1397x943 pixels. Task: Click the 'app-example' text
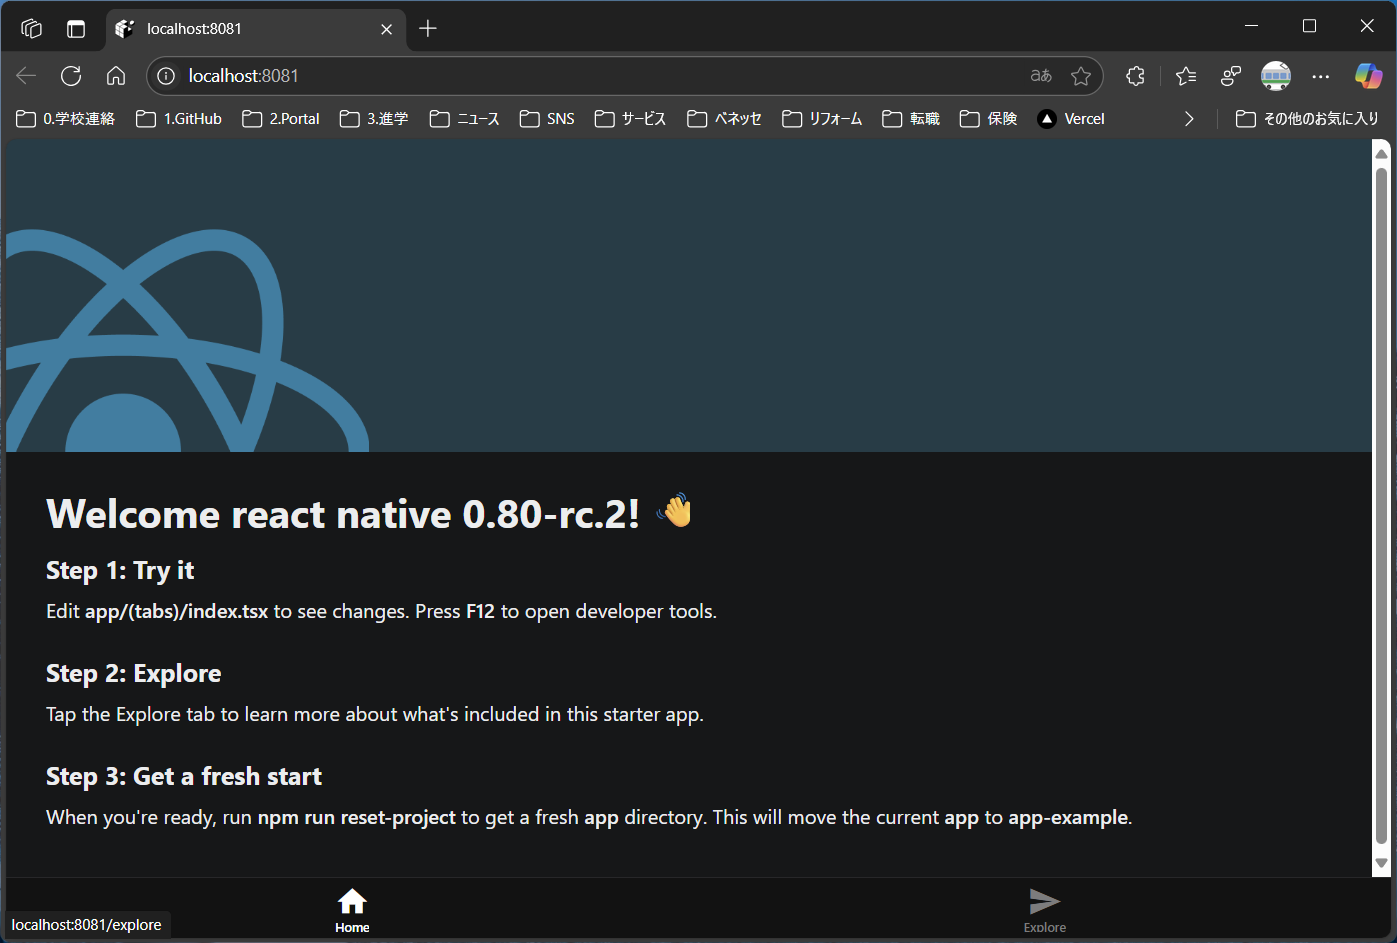click(1068, 818)
